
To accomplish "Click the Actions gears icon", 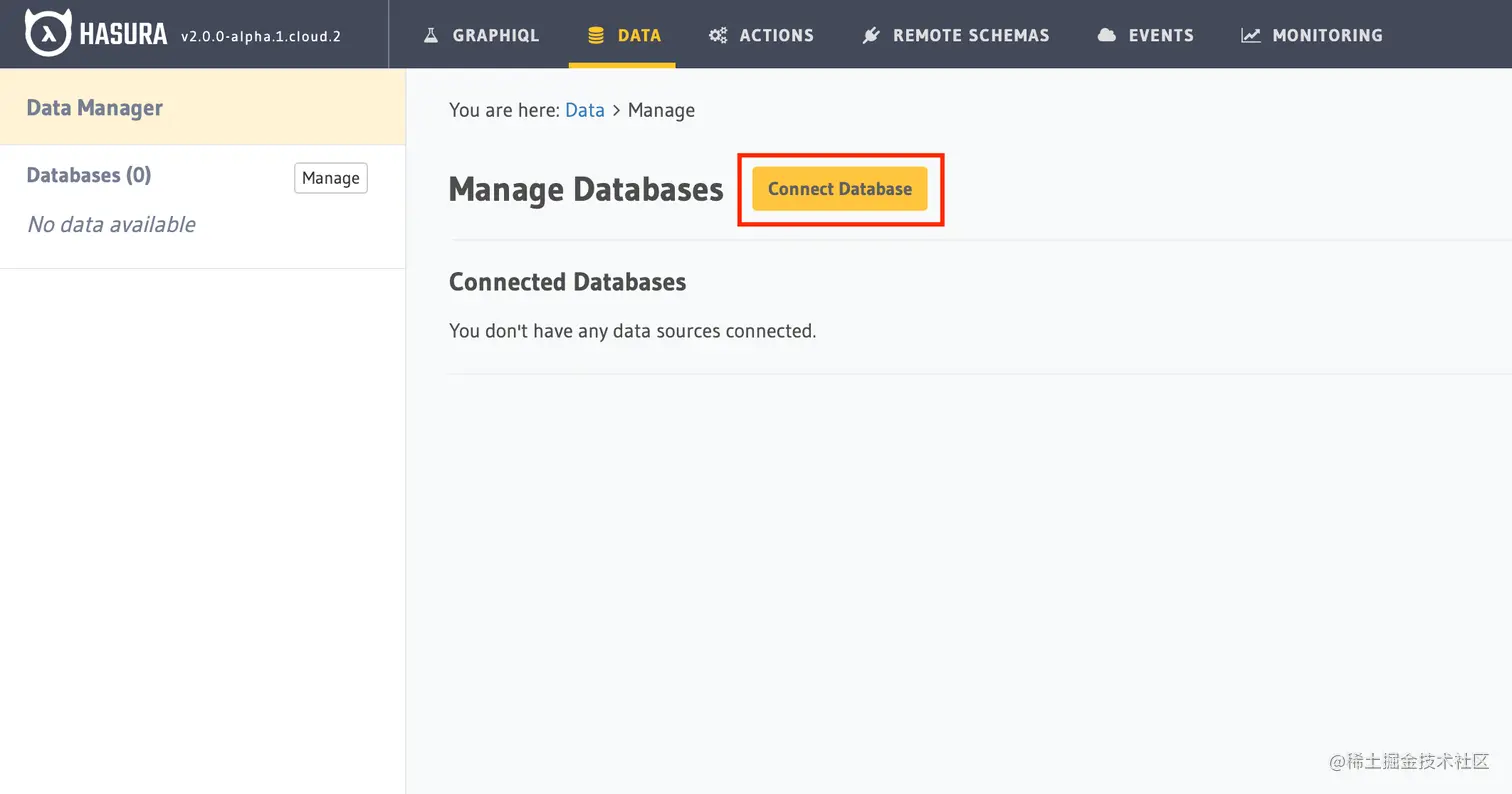I will [718, 35].
